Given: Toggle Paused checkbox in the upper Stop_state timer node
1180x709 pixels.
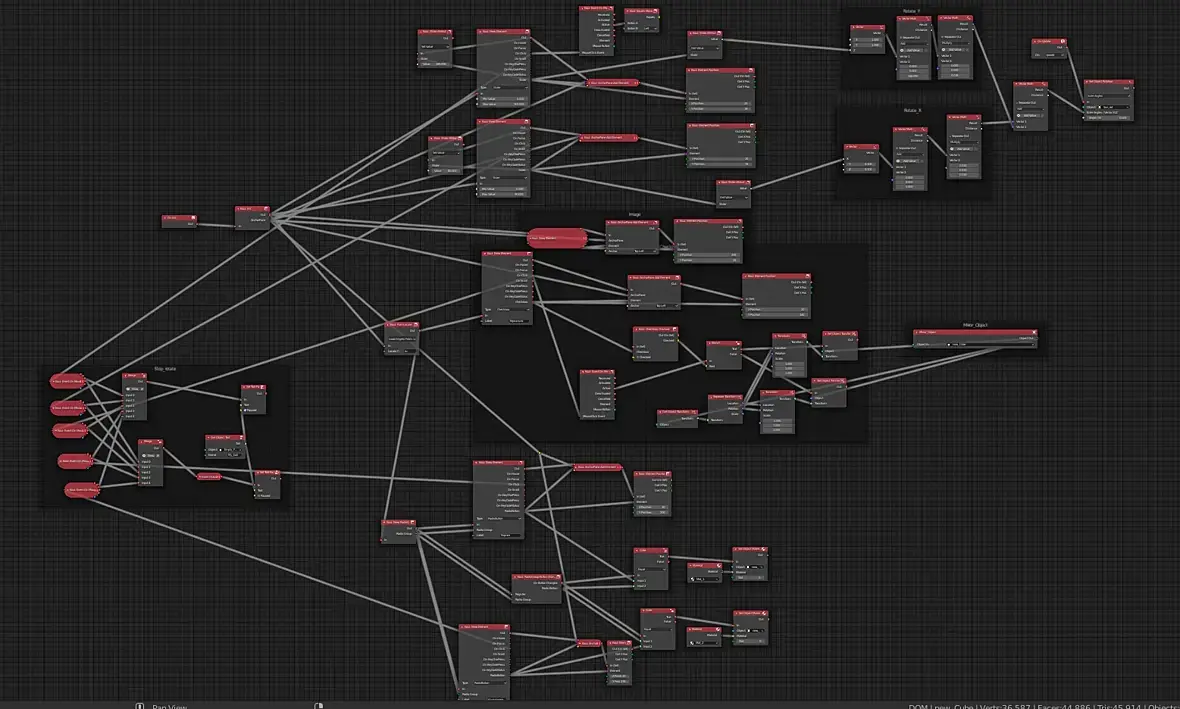Looking at the screenshot, I should tap(245, 410).
